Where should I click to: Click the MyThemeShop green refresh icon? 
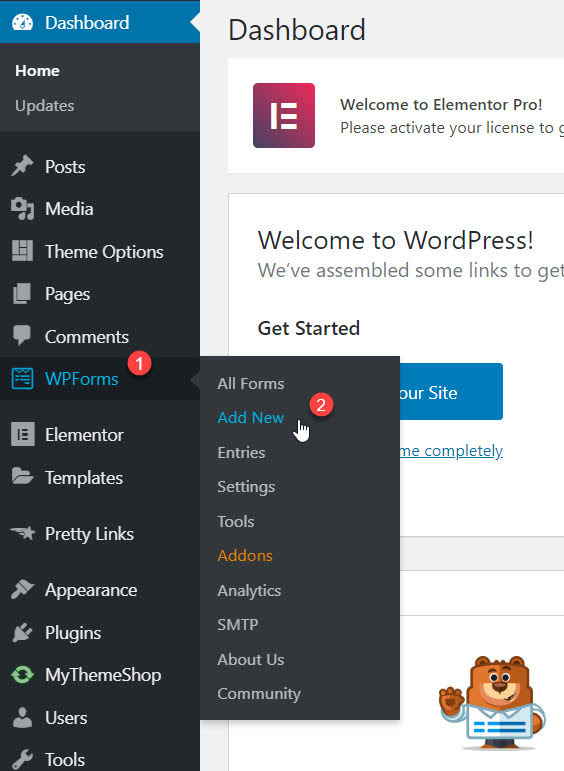click(22, 675)
